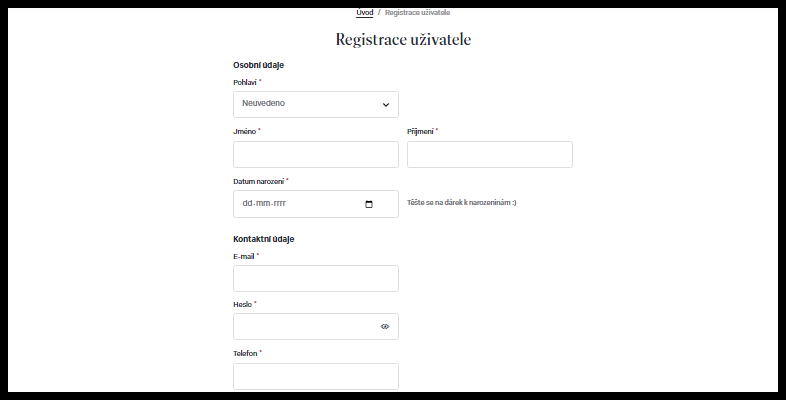Viewport: 786px width, 400px height.
Task: Focus the Telefon input field
Action: 315,376
